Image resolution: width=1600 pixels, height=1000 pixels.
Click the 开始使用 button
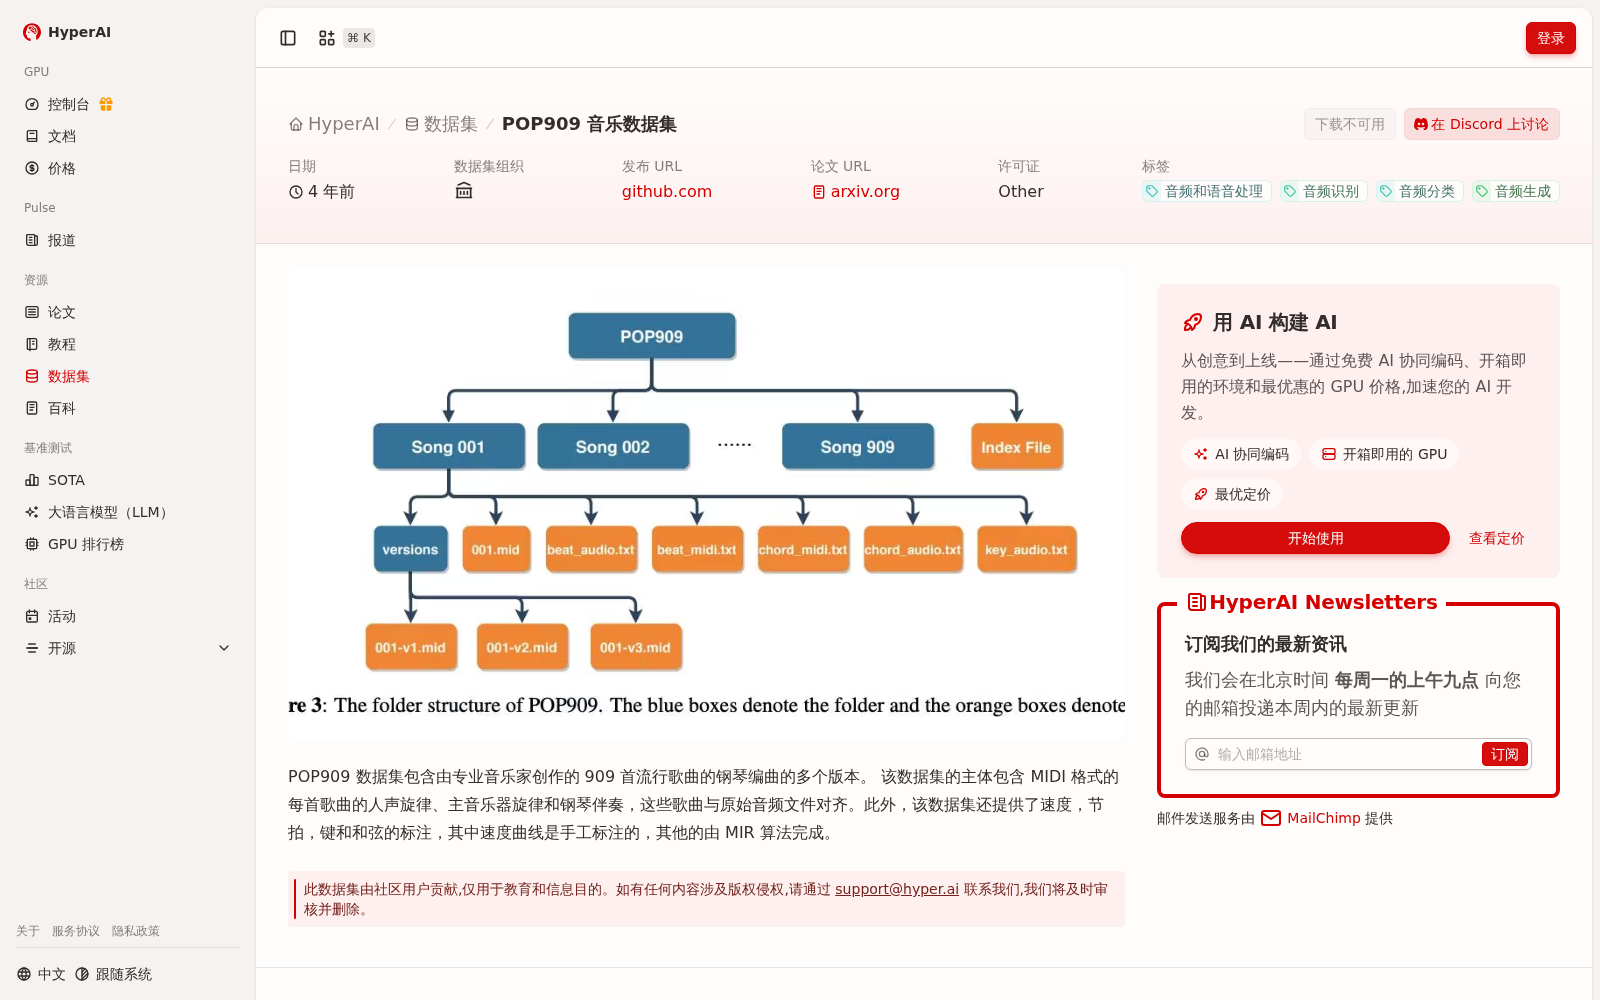pyautogui.click(x=1315, y=538)
